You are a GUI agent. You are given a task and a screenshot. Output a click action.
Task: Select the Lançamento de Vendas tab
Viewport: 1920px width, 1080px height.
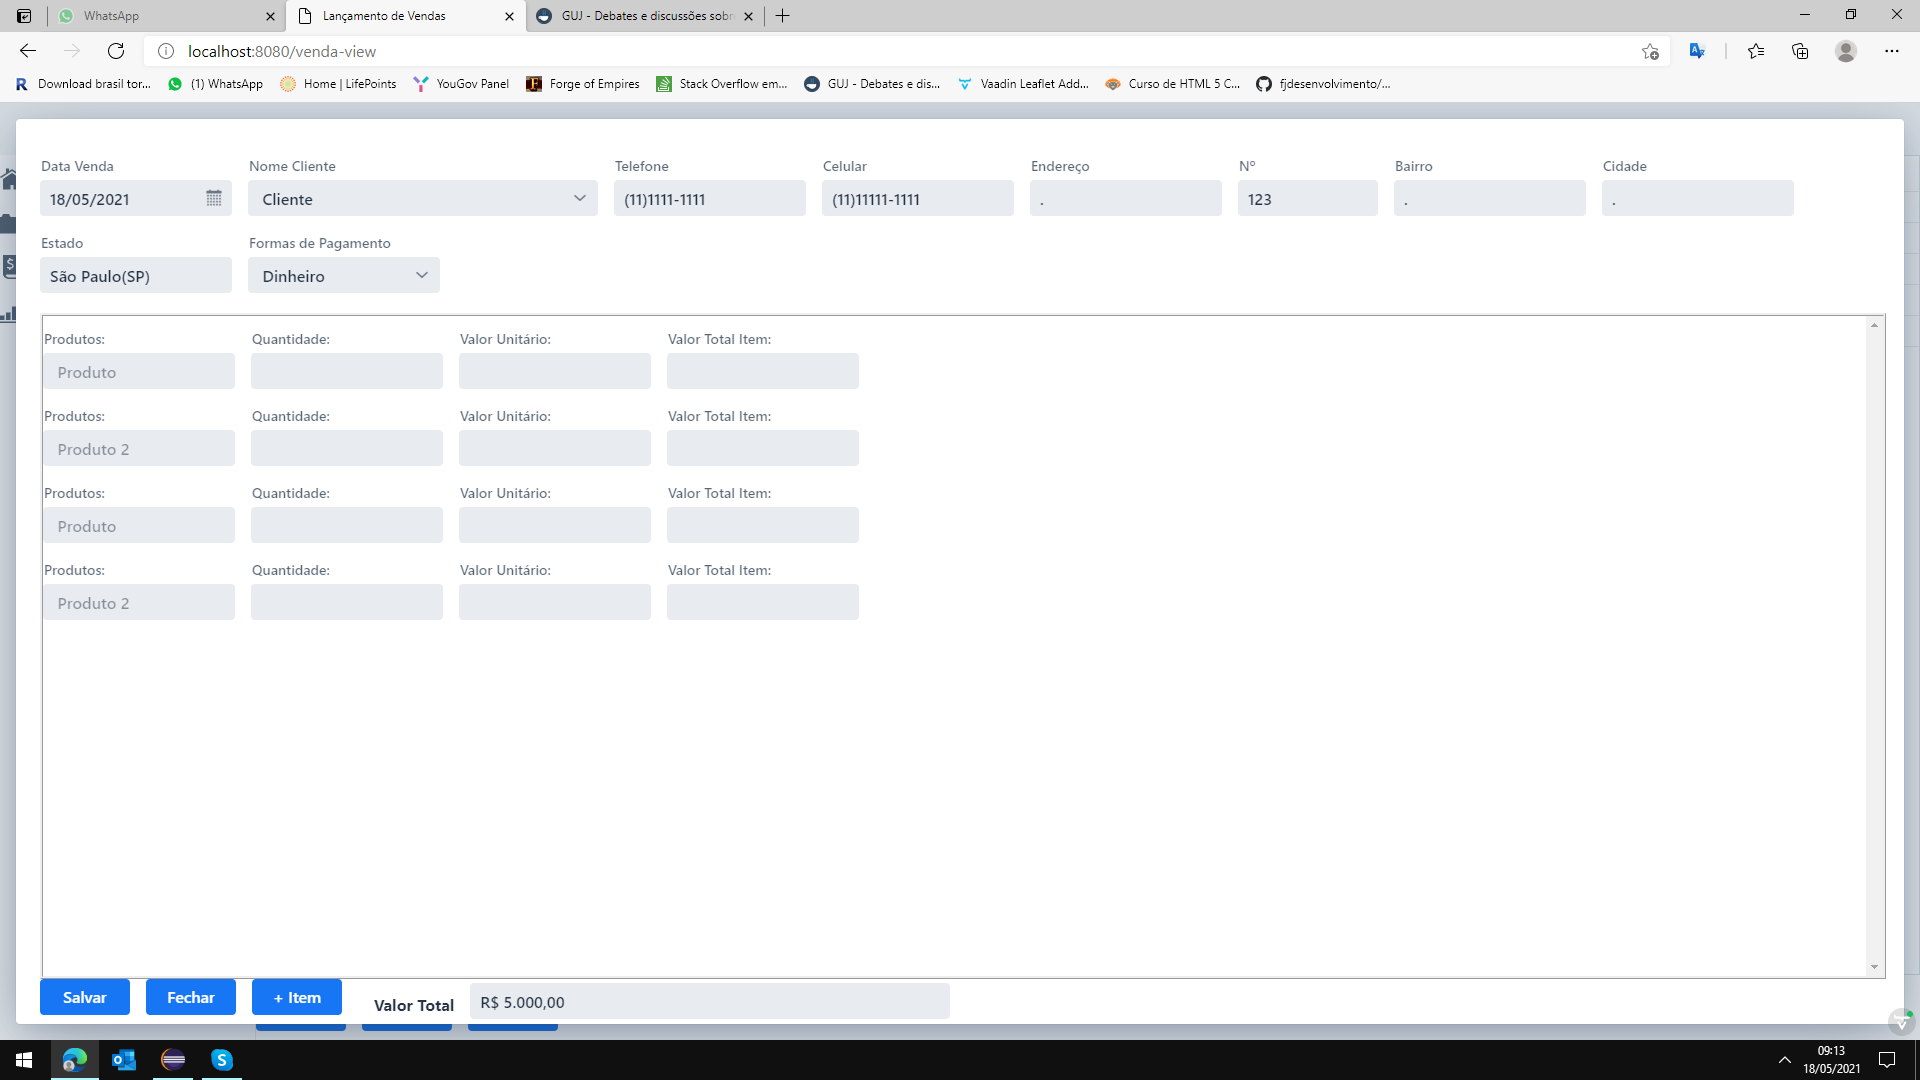[x=405, y=16]
